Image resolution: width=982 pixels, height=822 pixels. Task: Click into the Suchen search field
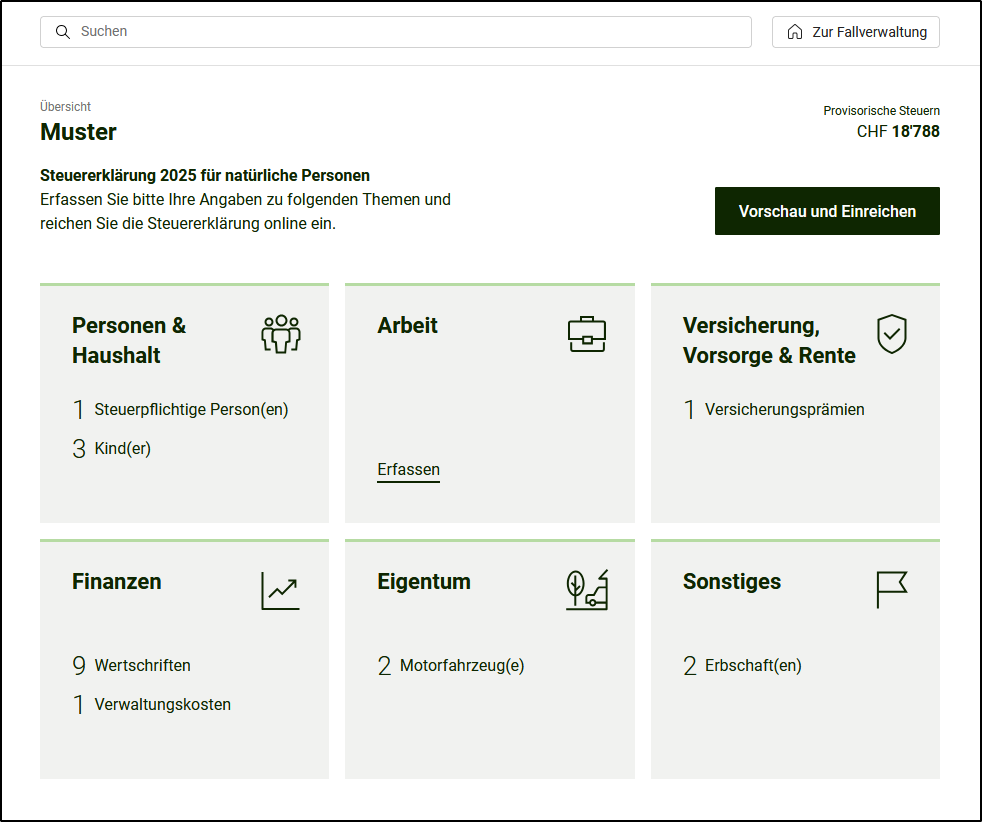400,32
